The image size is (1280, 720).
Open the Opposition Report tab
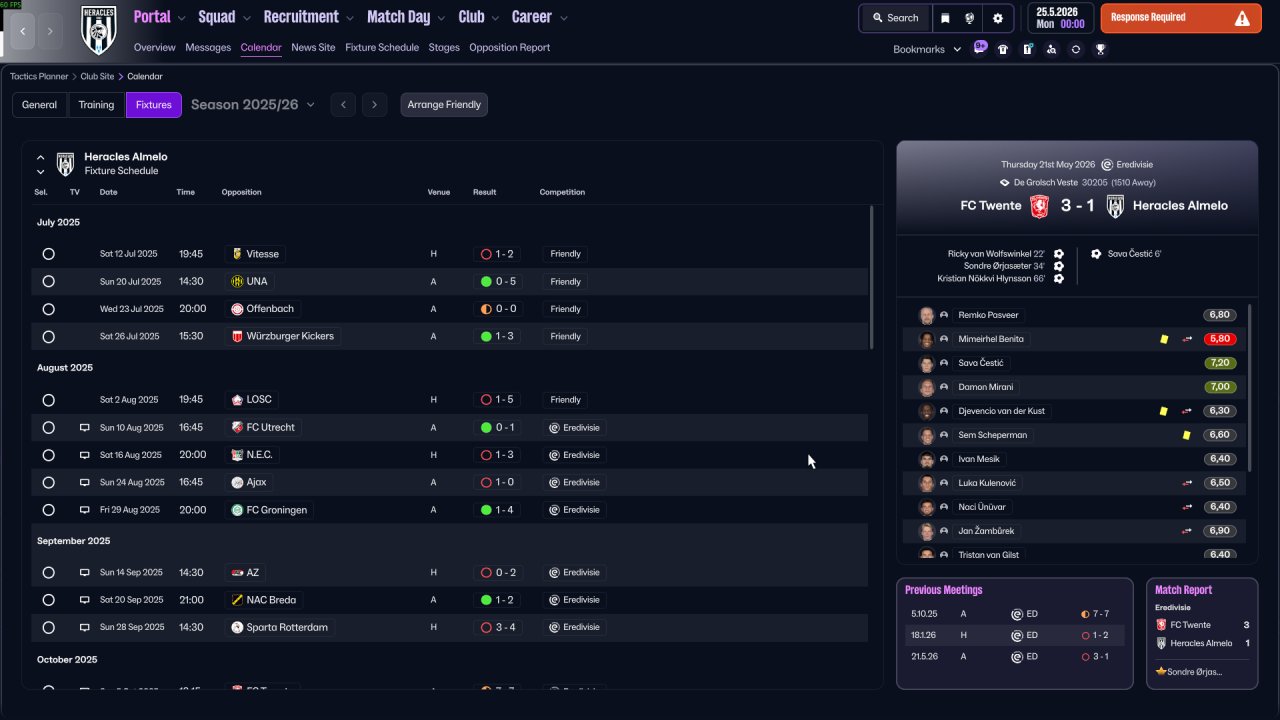coord(509,47)
